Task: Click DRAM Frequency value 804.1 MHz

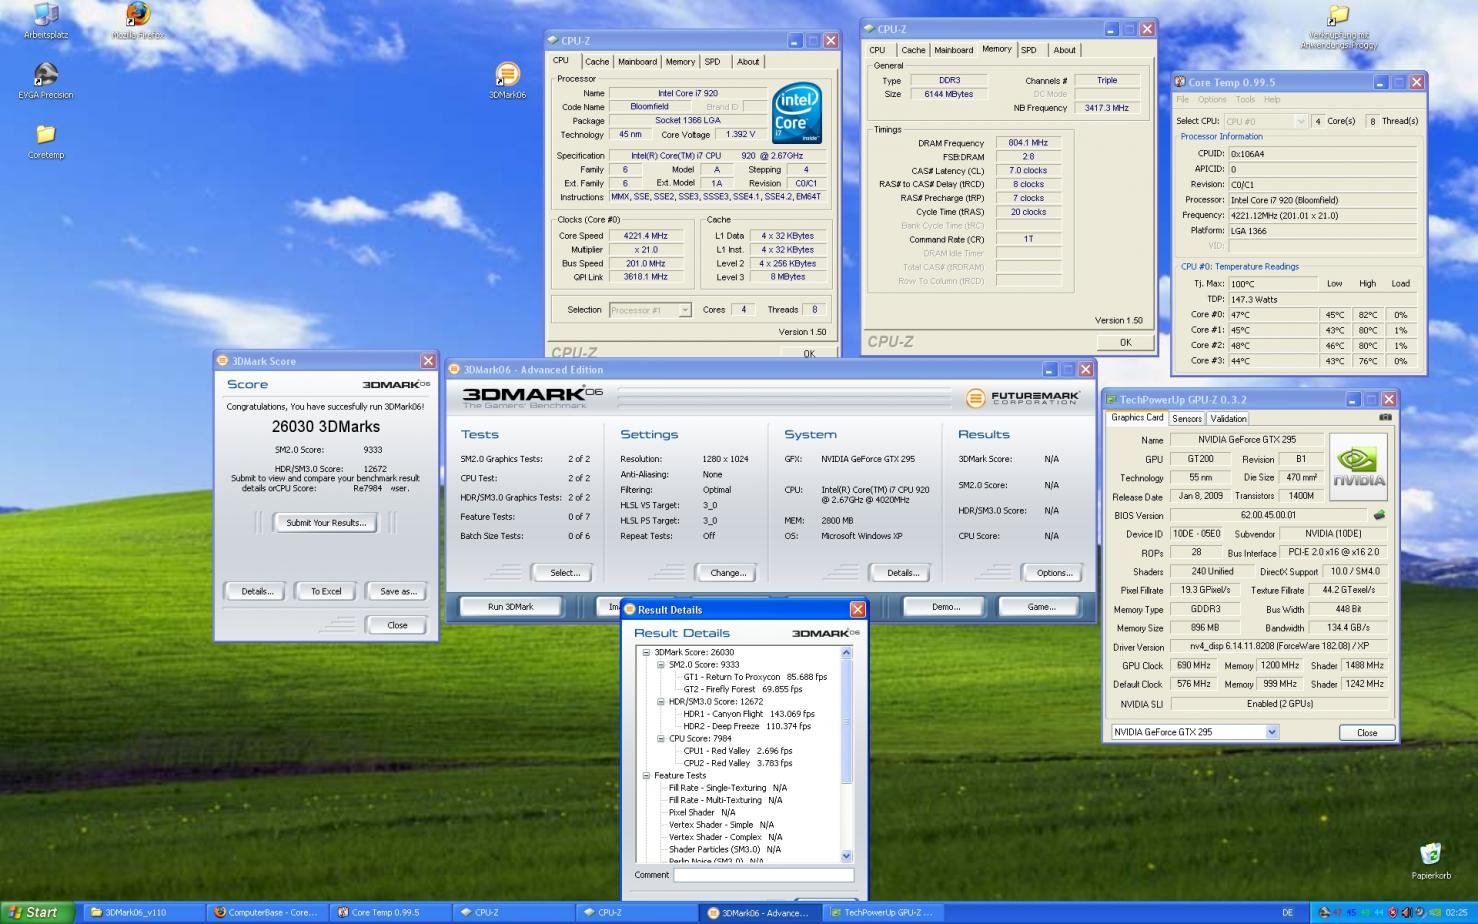Action: click(x=1028, y=143)
